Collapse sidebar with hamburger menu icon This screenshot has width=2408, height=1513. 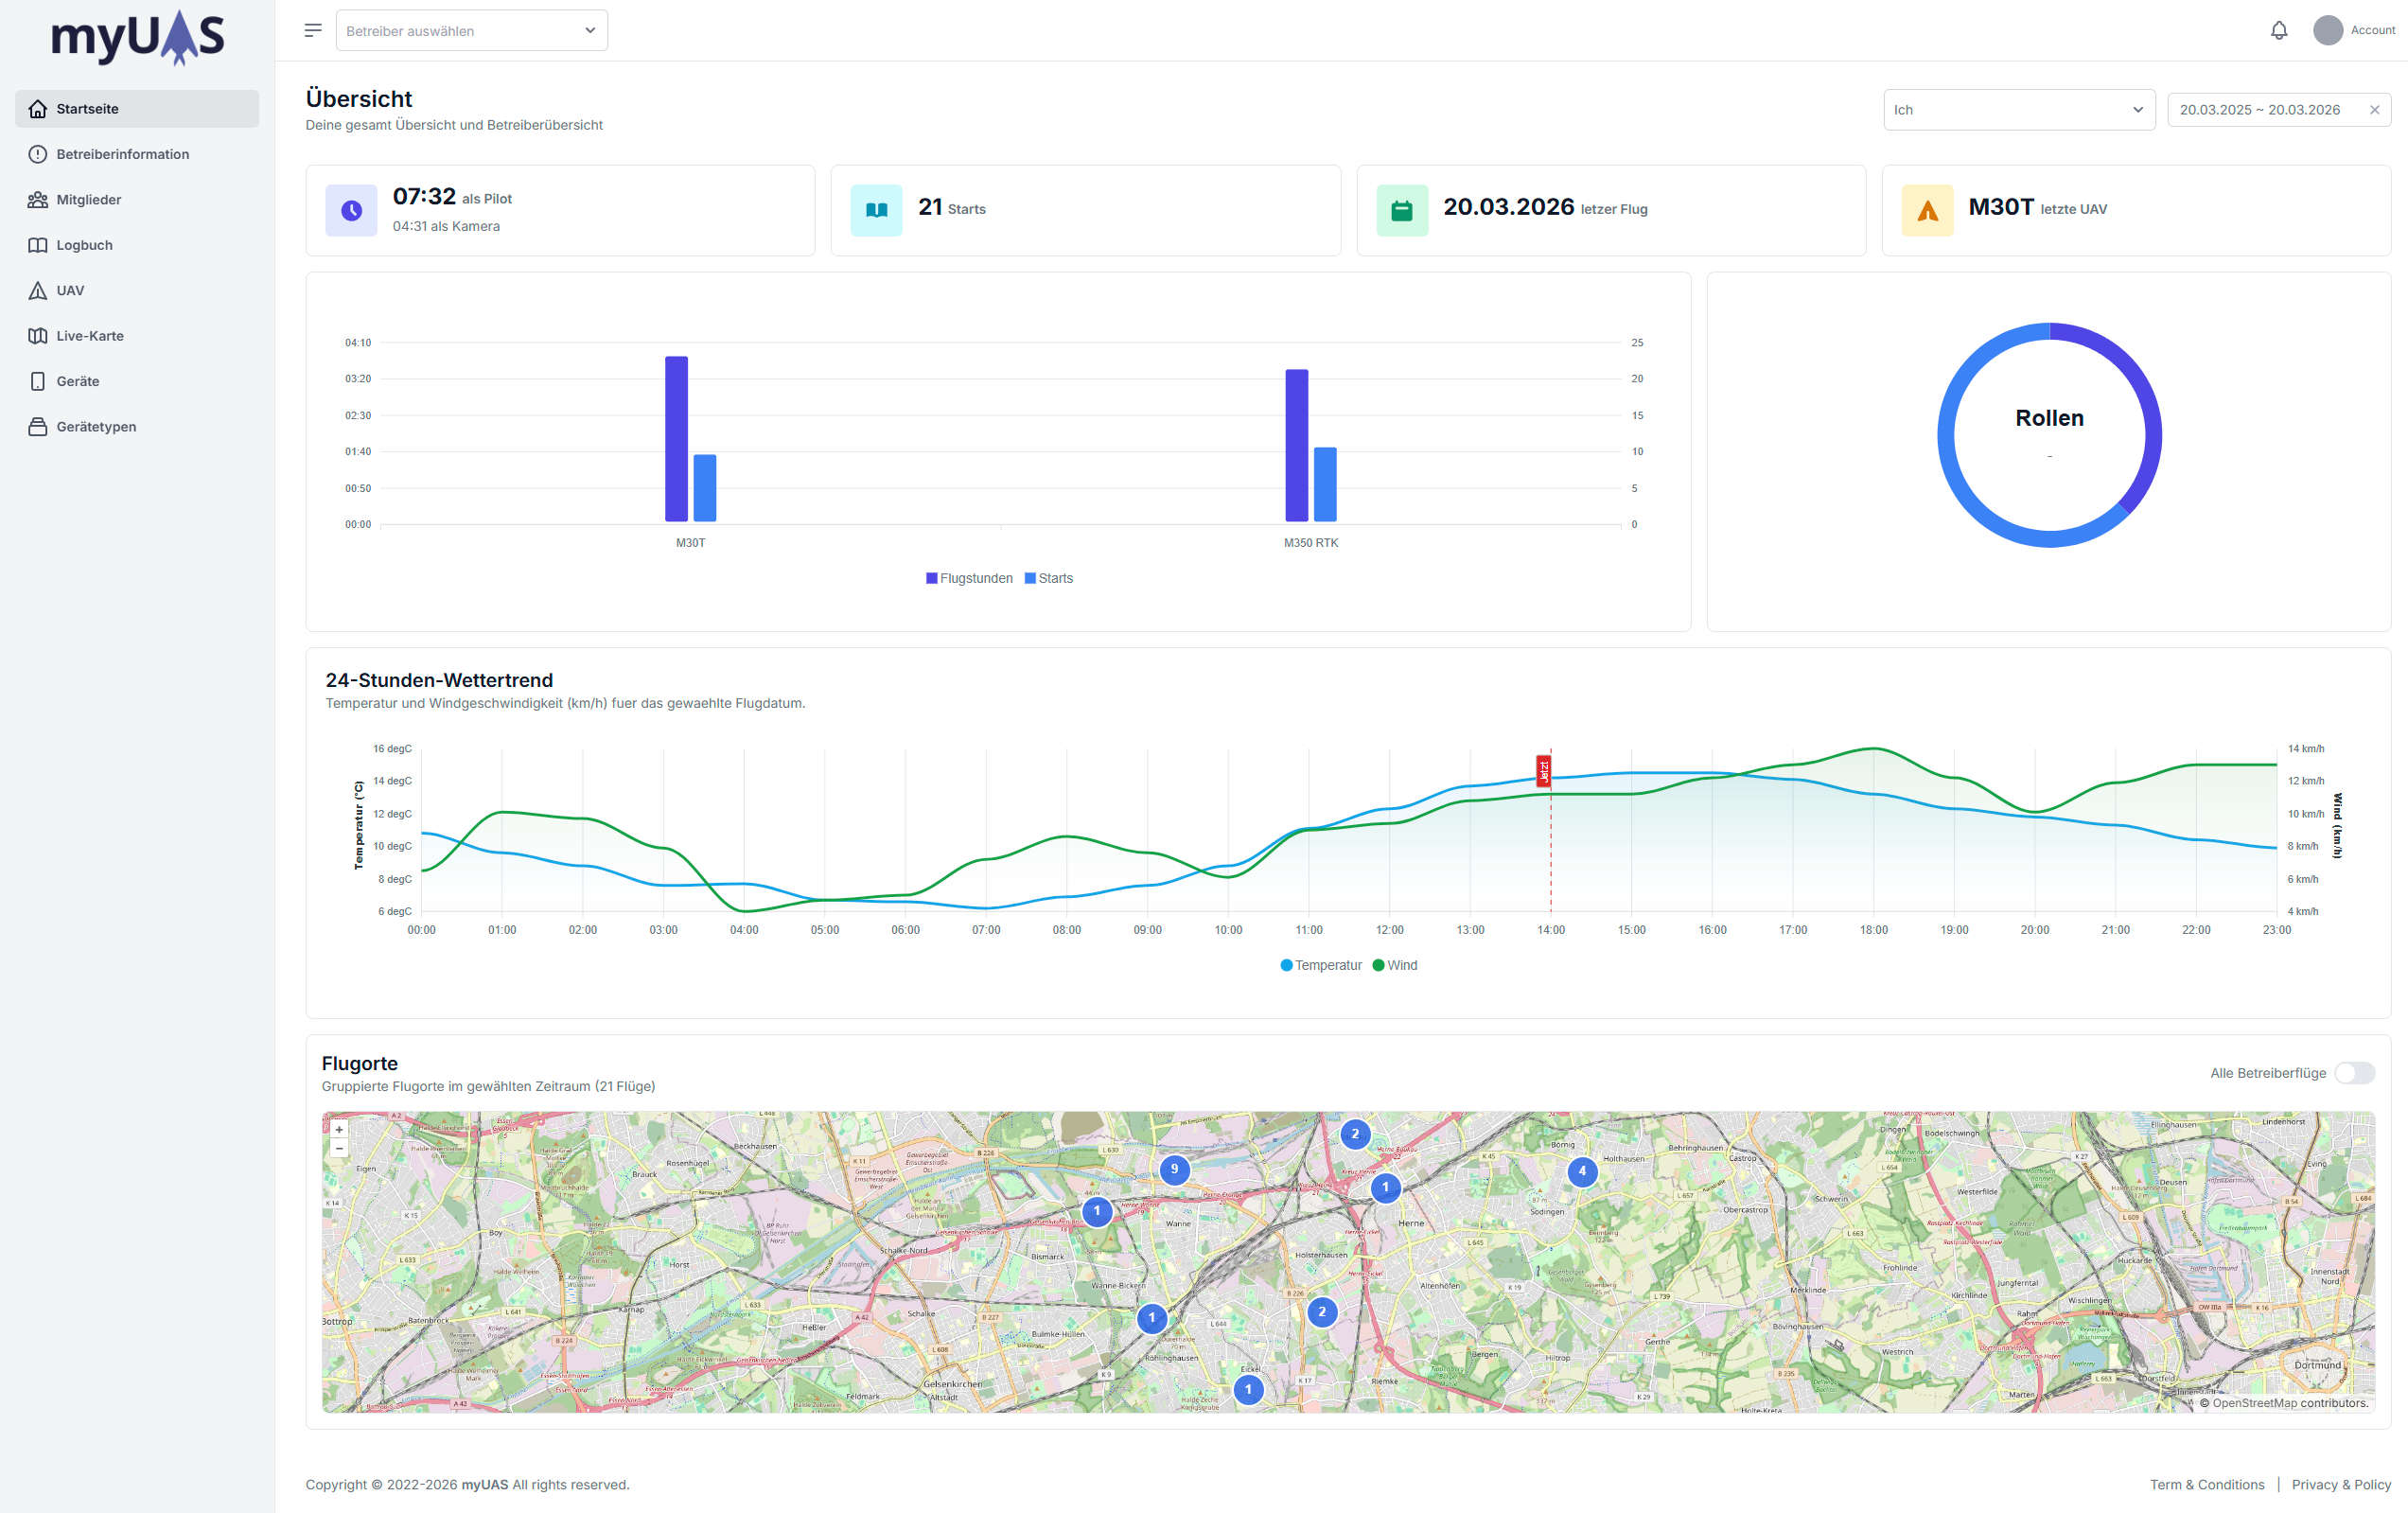tap(313, 30)
